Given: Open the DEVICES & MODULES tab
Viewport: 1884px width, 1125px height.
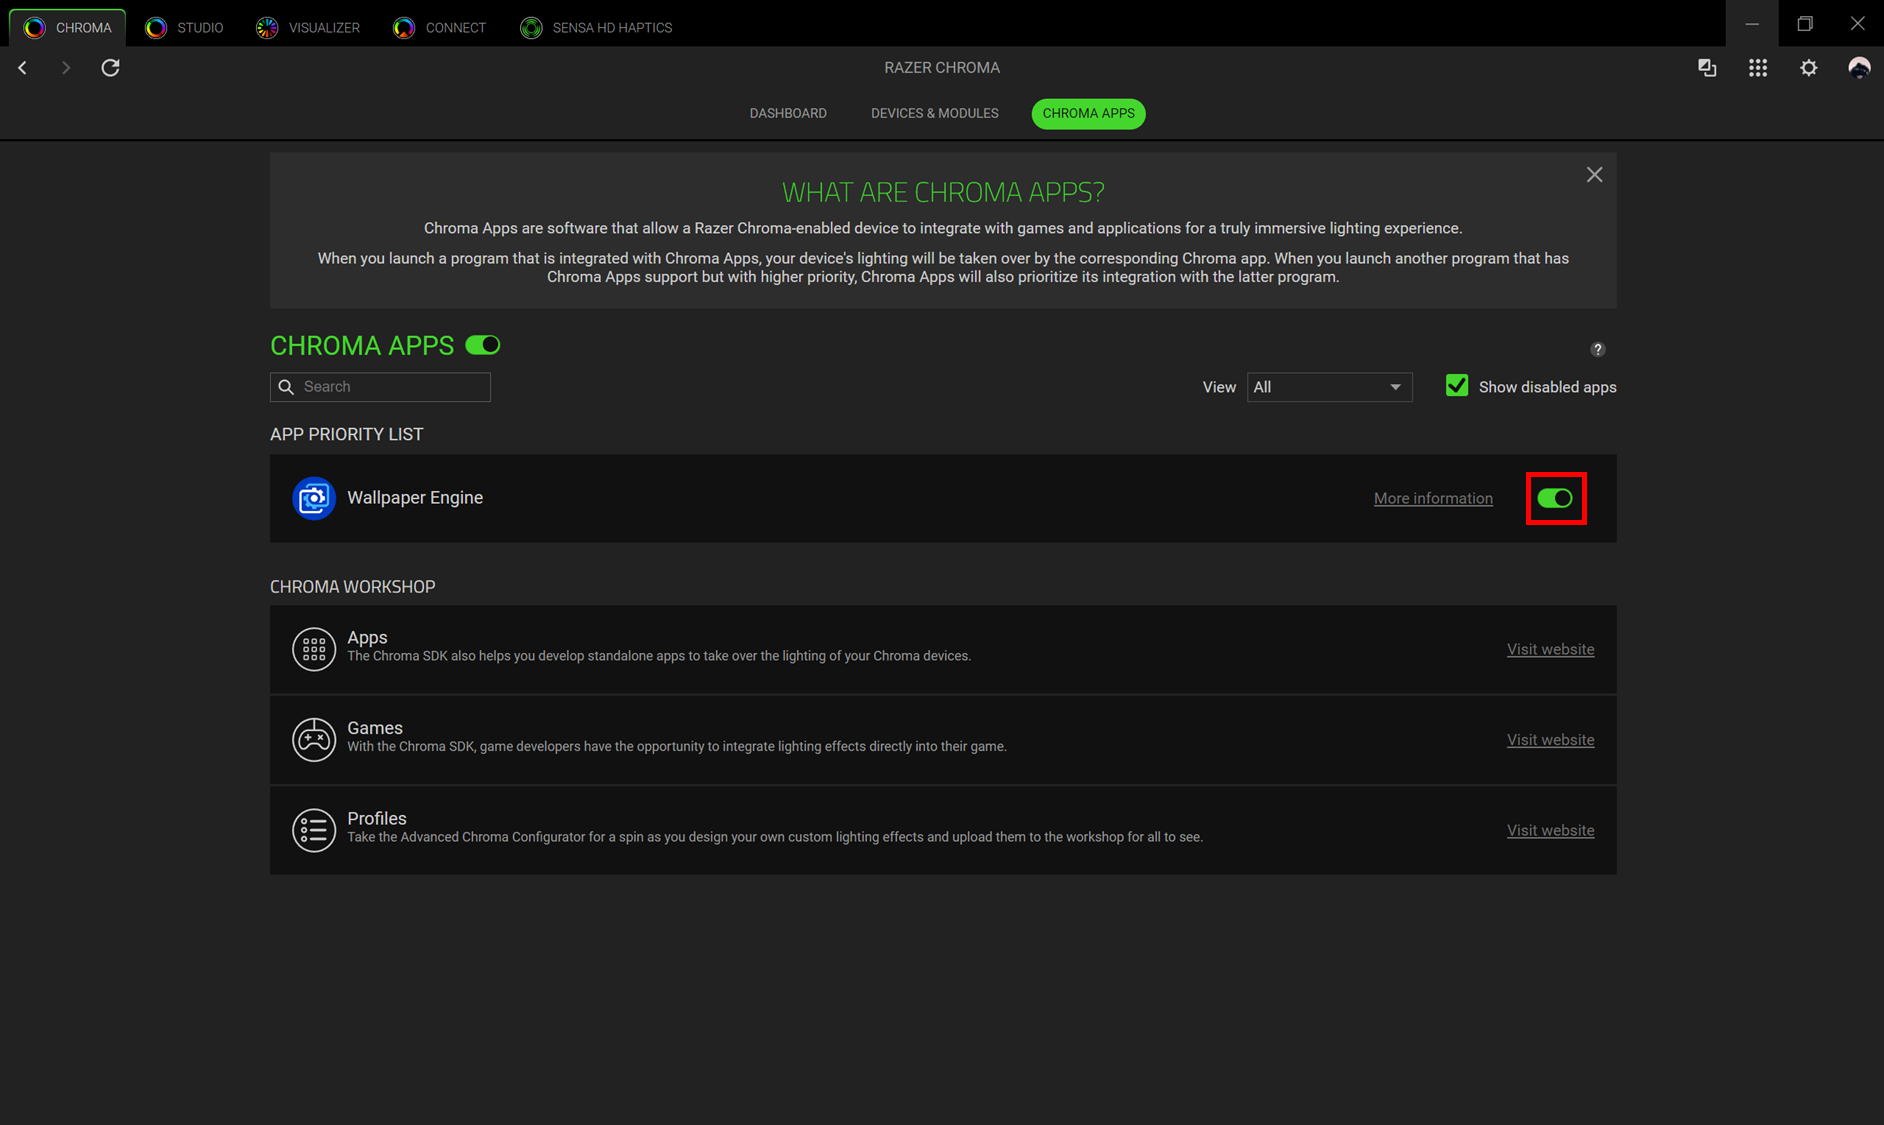Looking at the screenshot, I should pyautogui.click(x=934, y=113).
